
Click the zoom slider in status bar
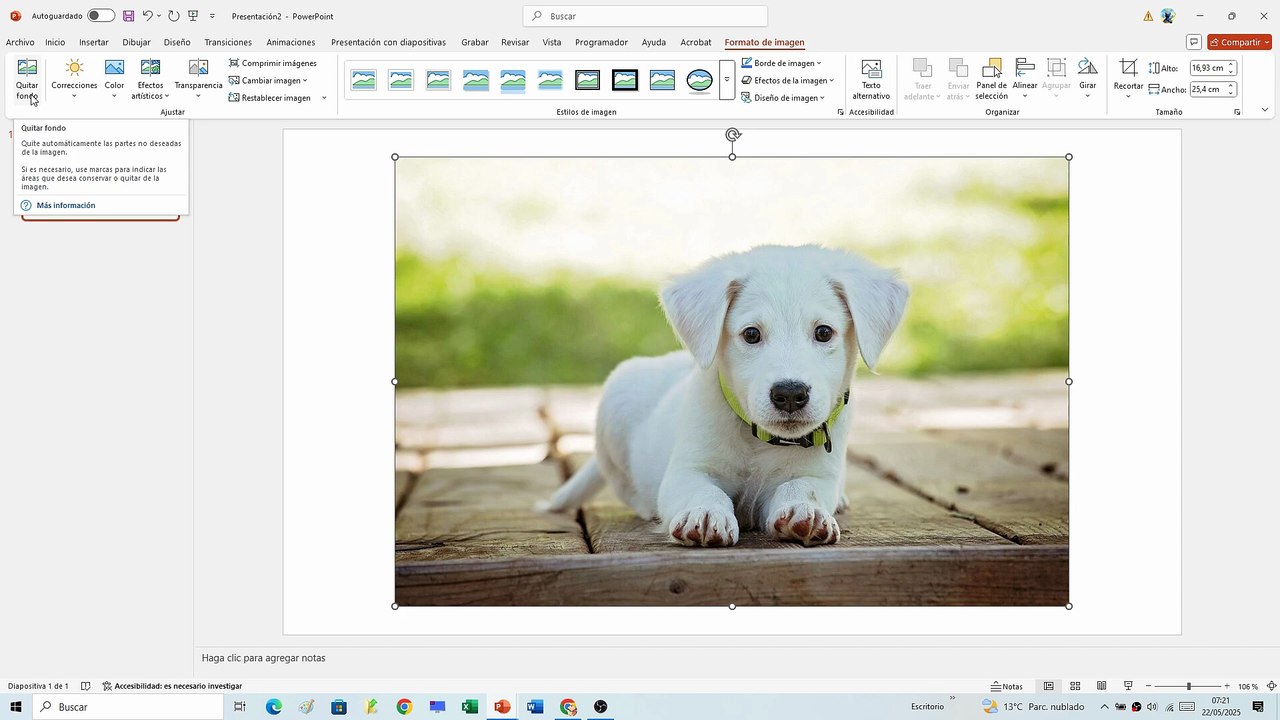[x=1188, y=686]
